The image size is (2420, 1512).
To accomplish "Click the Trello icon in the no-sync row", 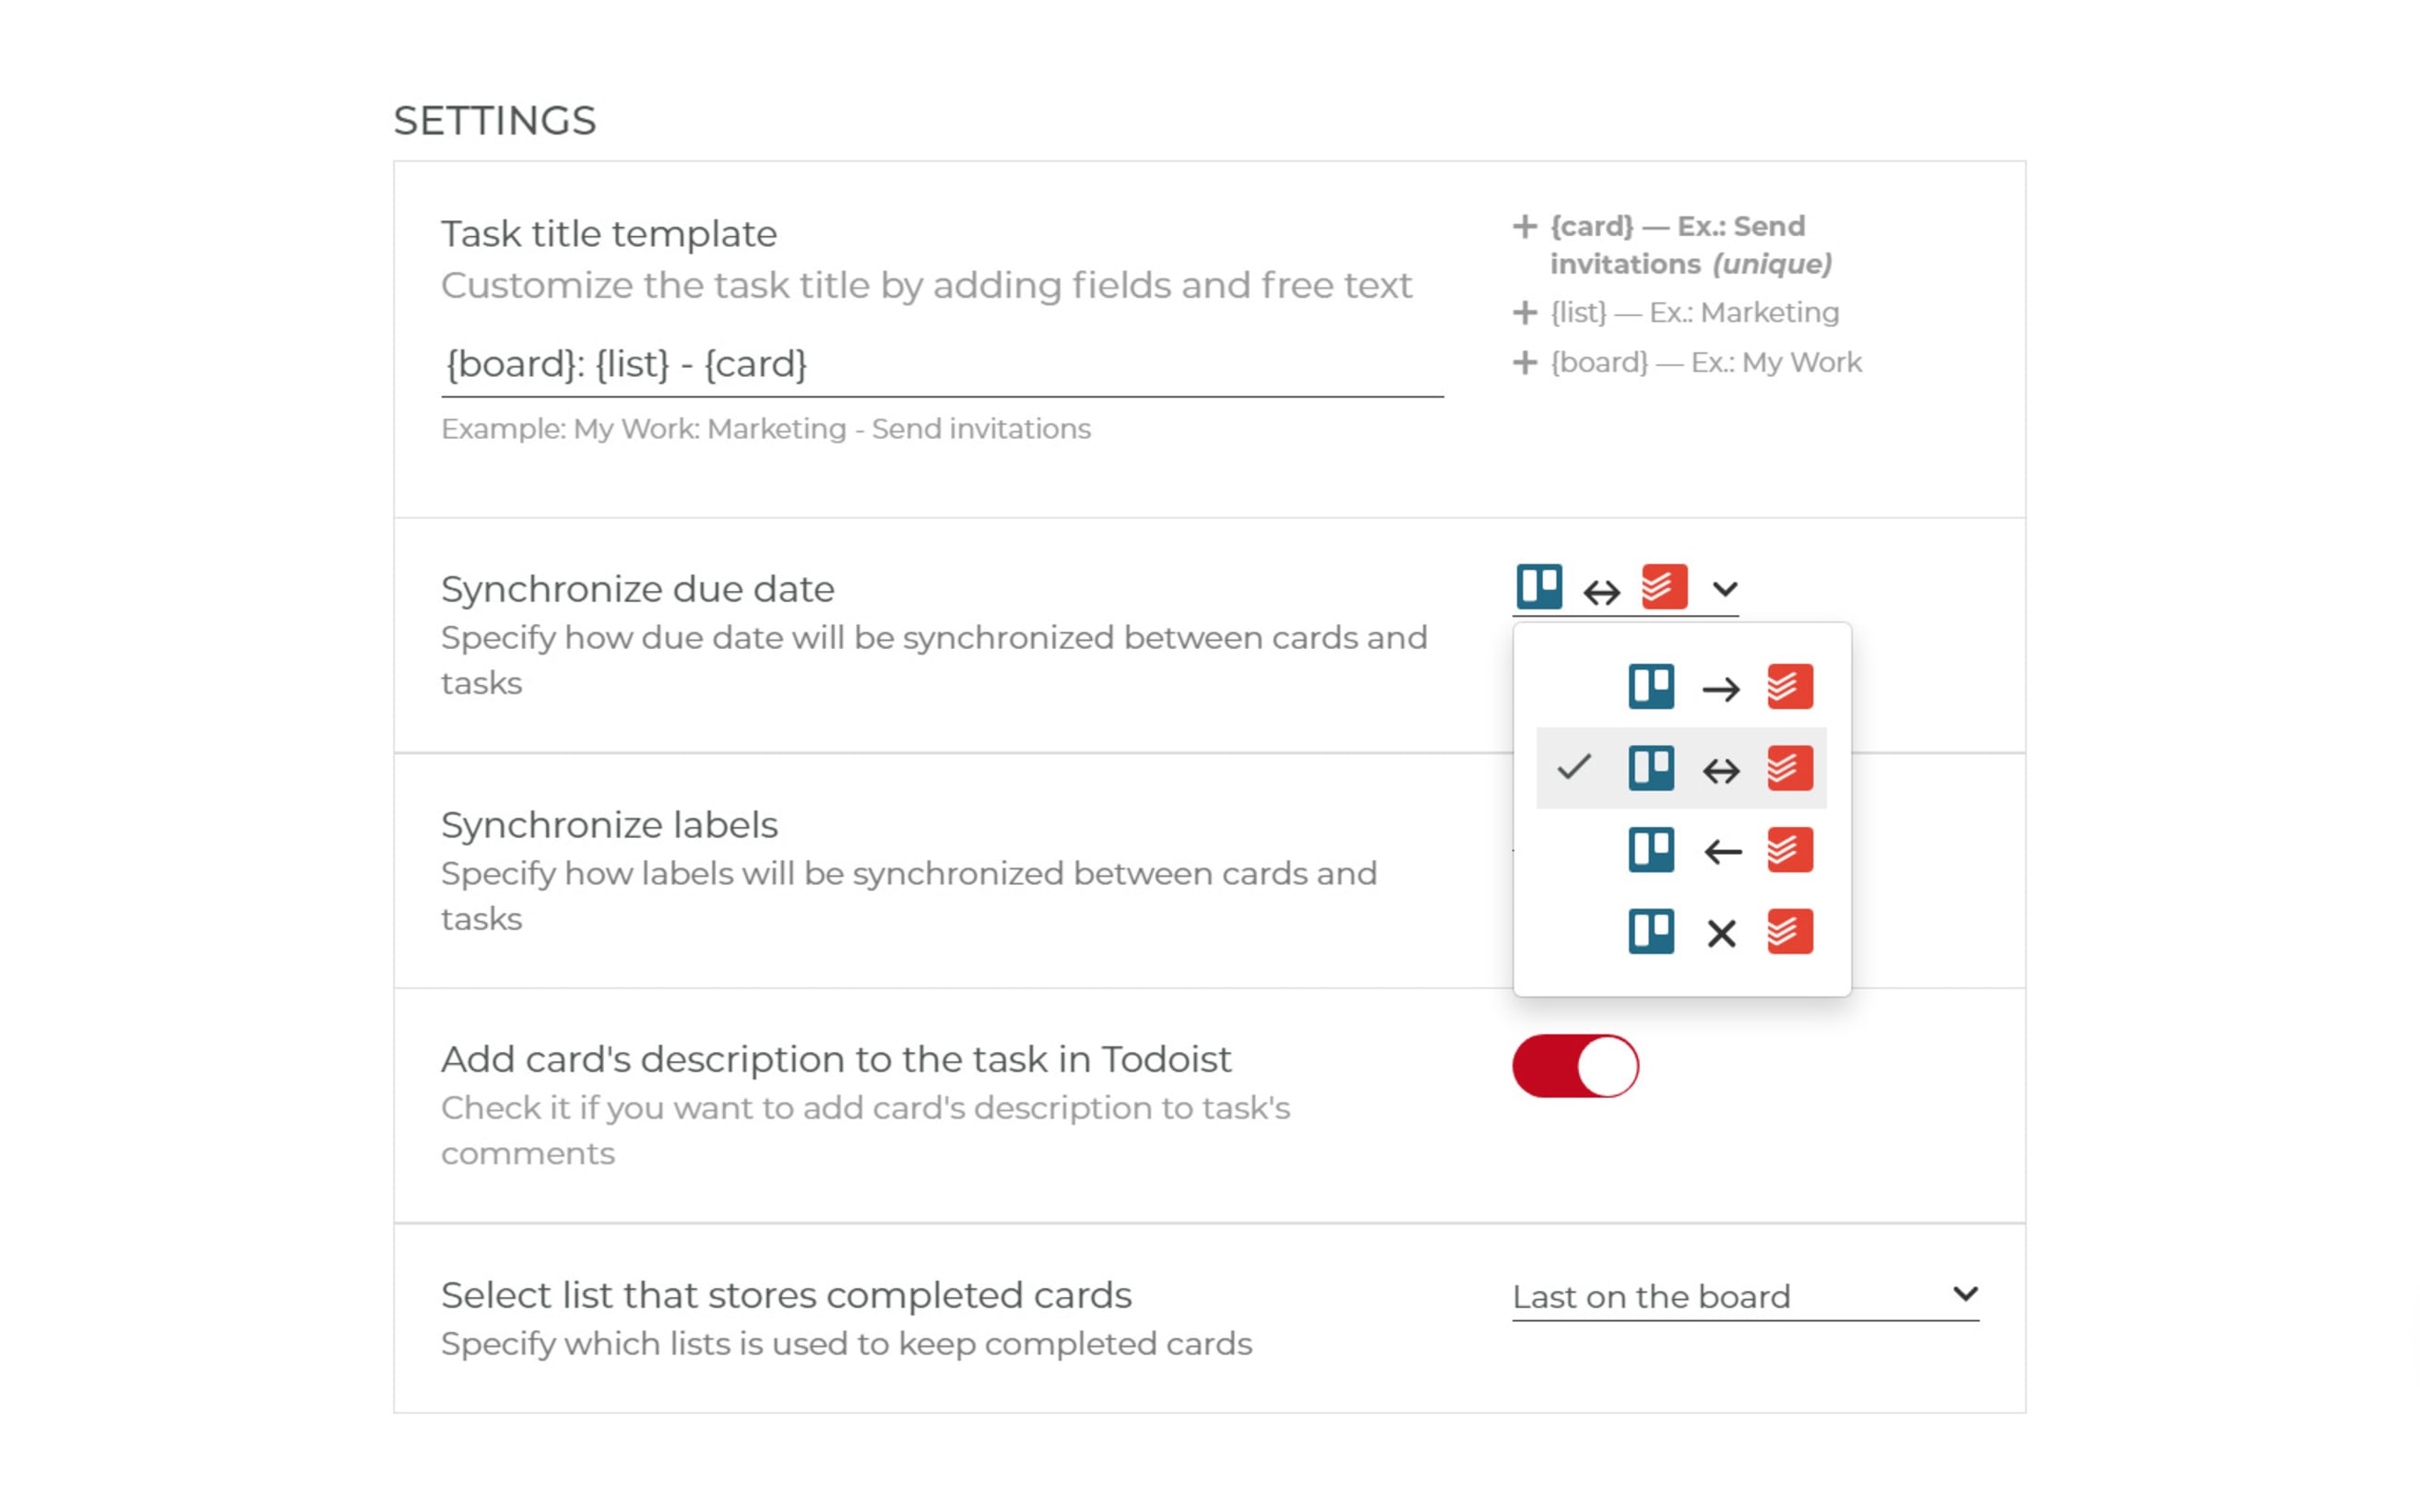I will coord(1650,932).
